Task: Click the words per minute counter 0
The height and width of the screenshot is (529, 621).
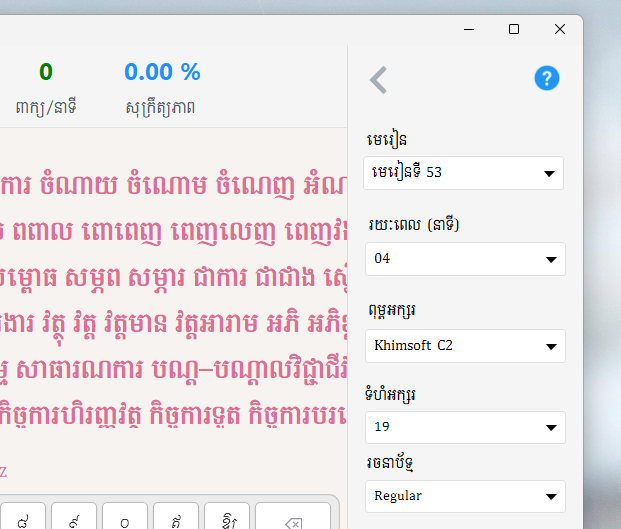Action: pos(46,72)
